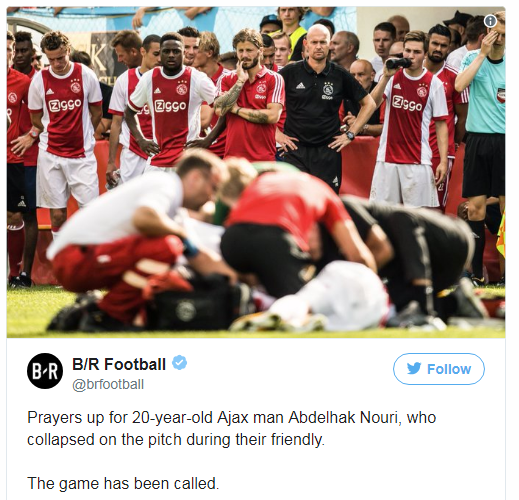Click the info icon on the photo
The width and height of the screenshot is (519, 500).
point(490,21)
